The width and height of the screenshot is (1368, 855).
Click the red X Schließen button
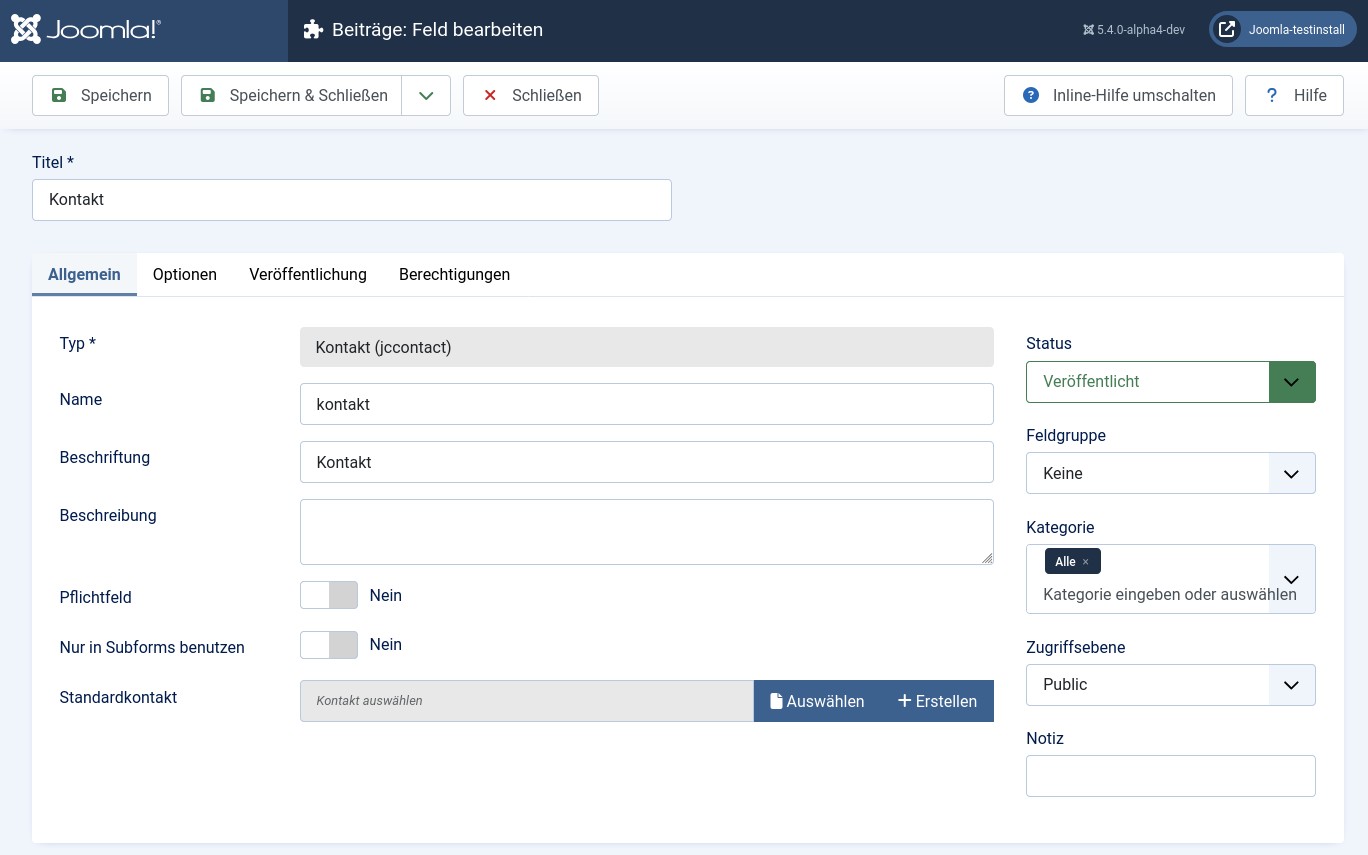coord(530,96)
